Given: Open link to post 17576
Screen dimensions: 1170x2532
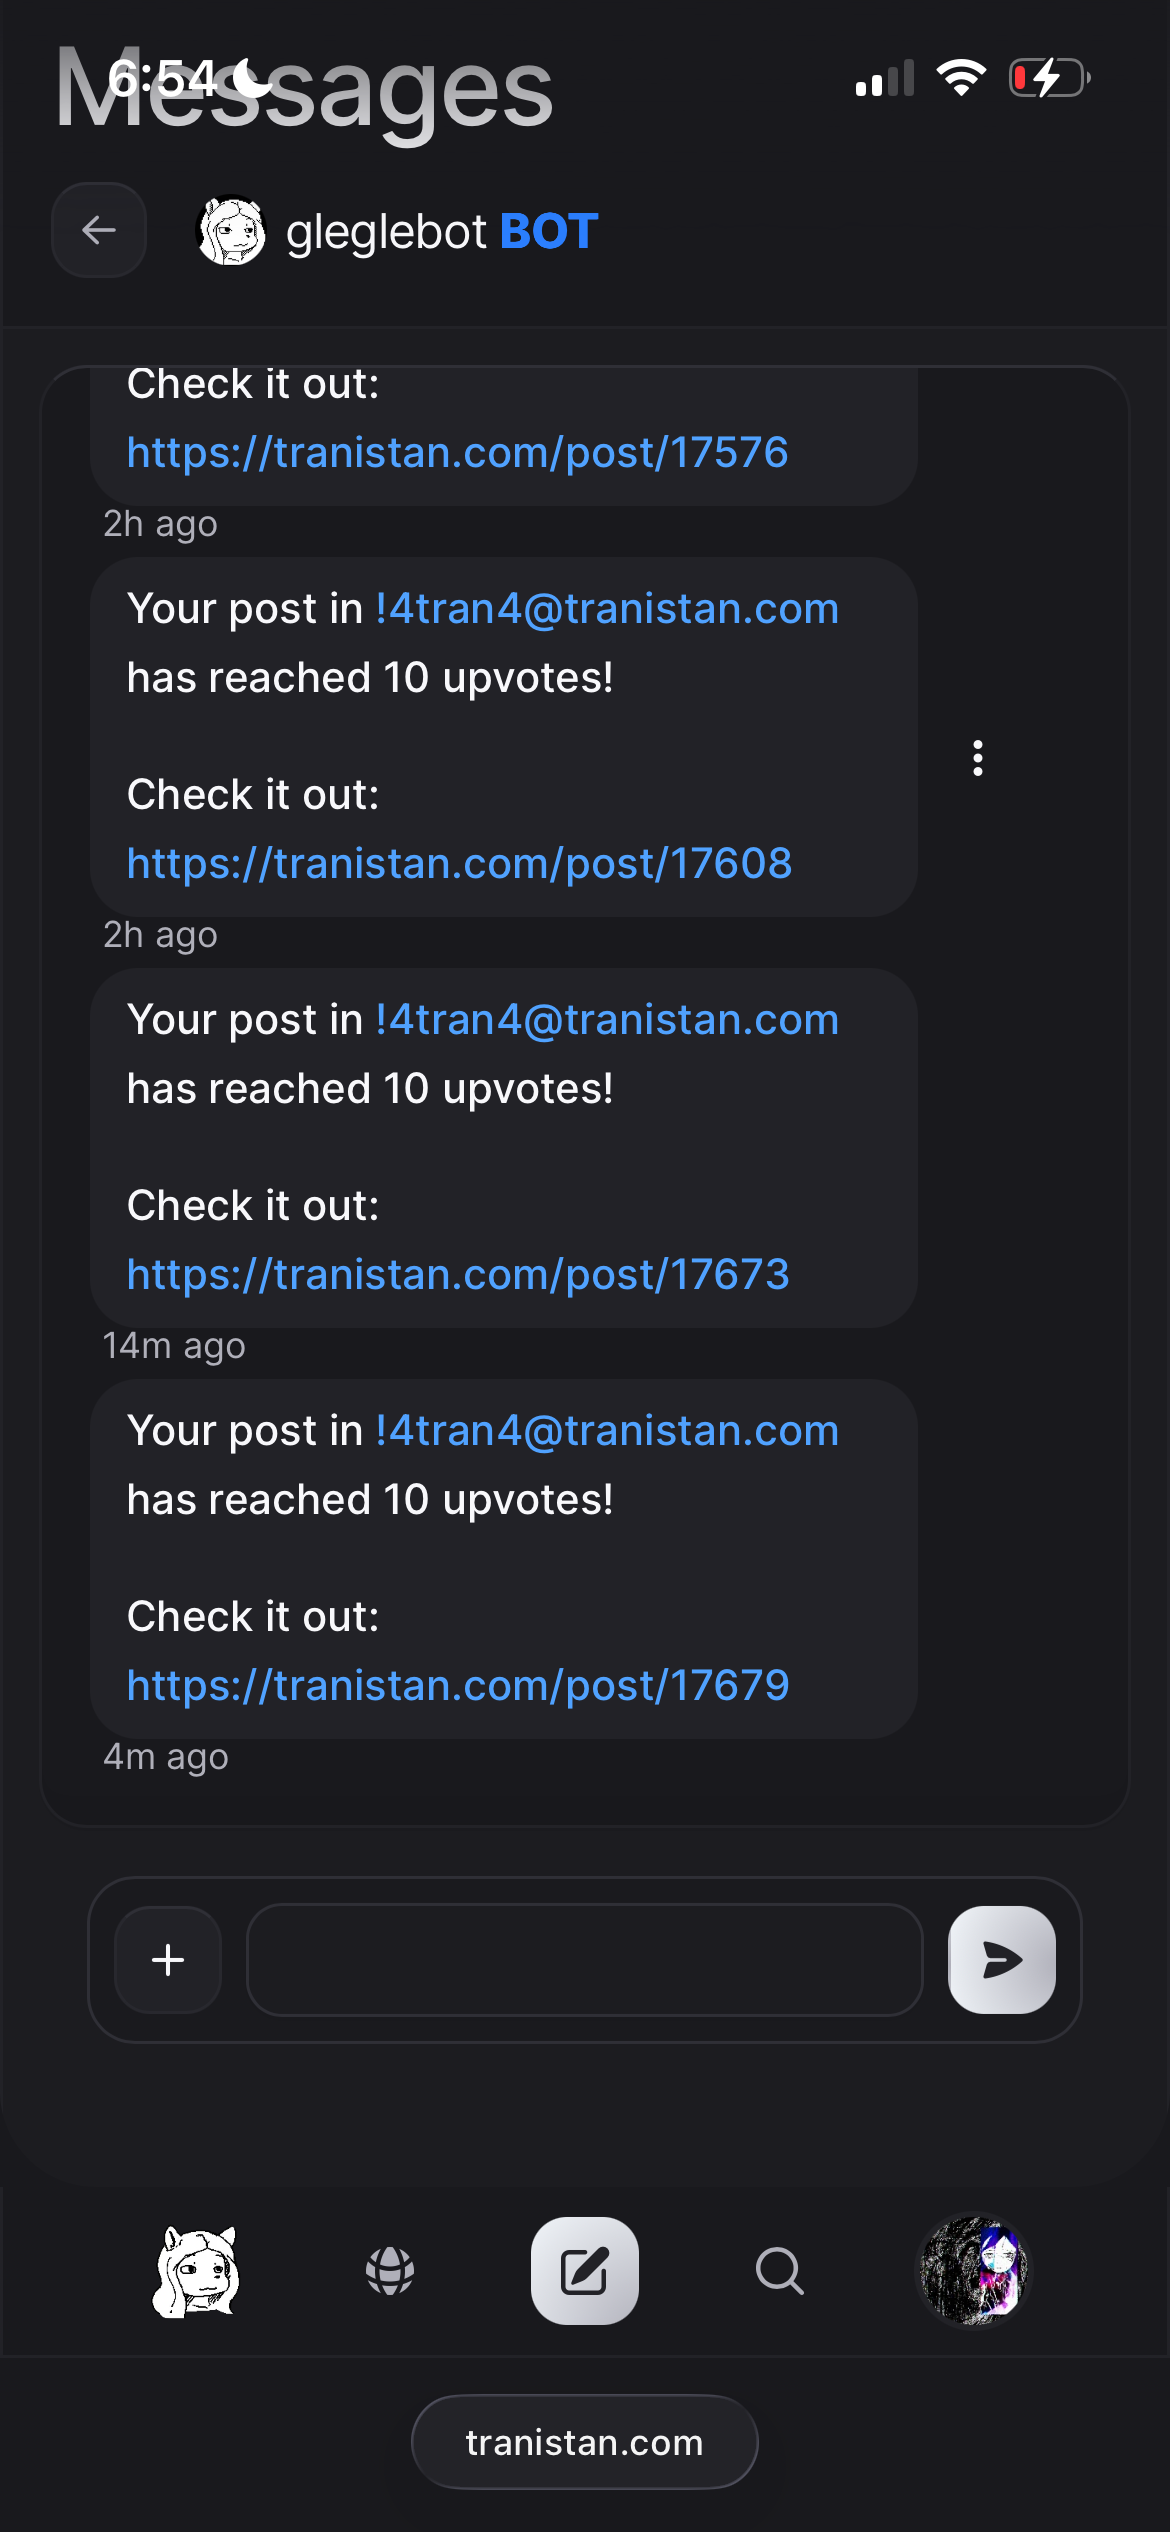Looking at the screenshot, I should pos(457,453).
